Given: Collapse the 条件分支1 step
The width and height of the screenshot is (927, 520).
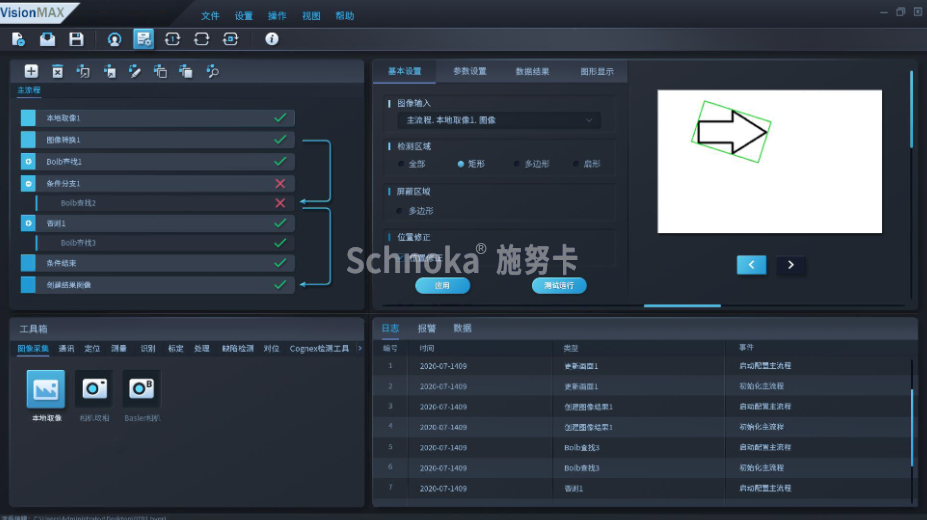Looking at the screenshot, I should (x=28, y=183).
